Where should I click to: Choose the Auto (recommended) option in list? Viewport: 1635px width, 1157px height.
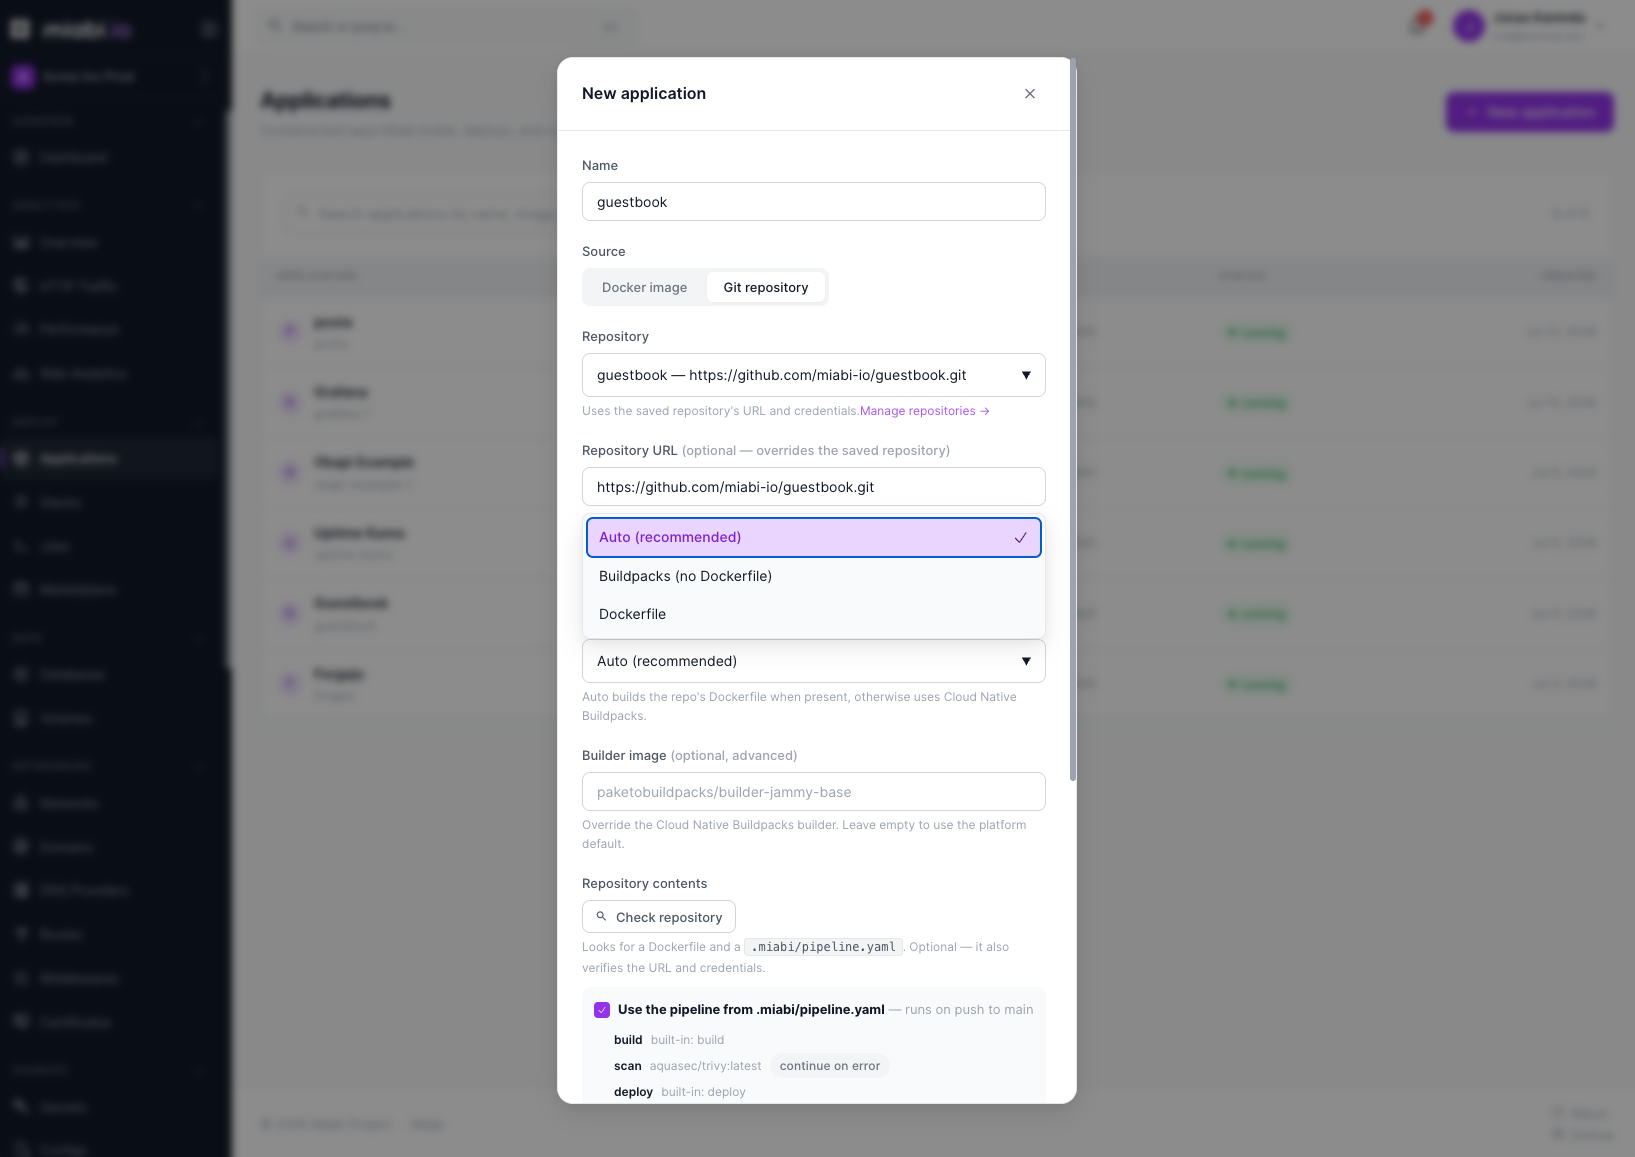point(814,537)
